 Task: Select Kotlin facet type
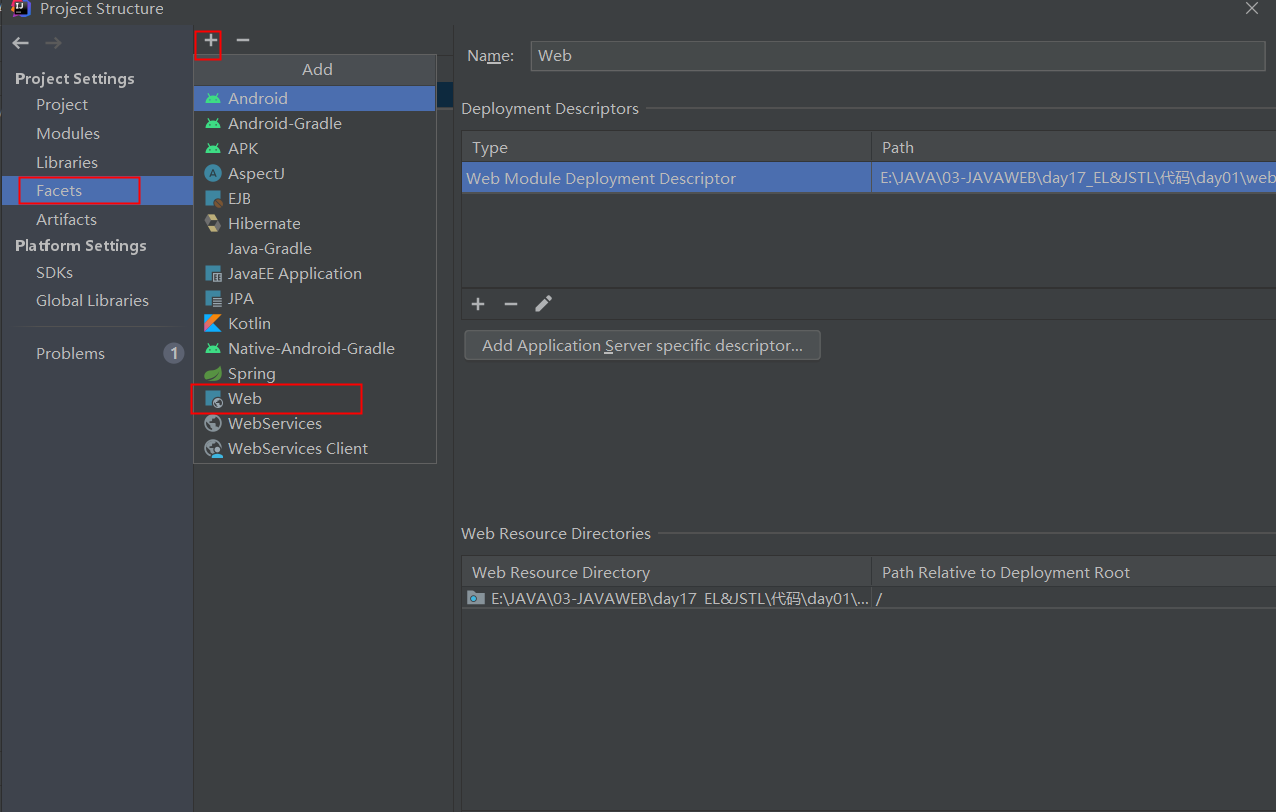coord(315,323)
